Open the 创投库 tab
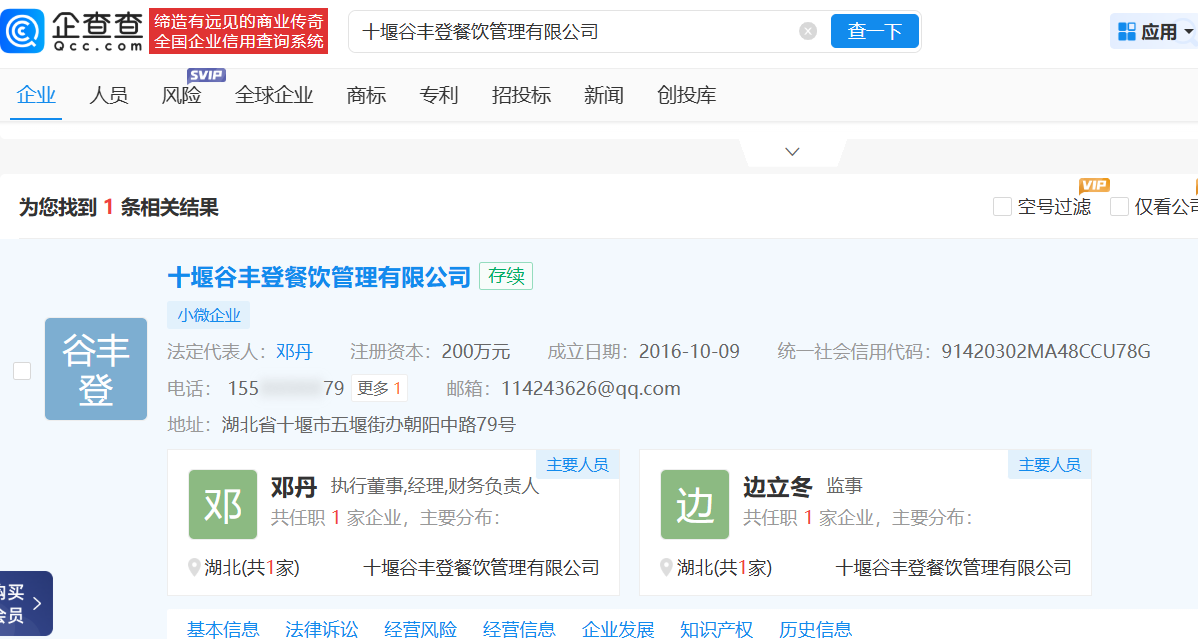This screenshot has height=639, width=1198. (686, 96)
